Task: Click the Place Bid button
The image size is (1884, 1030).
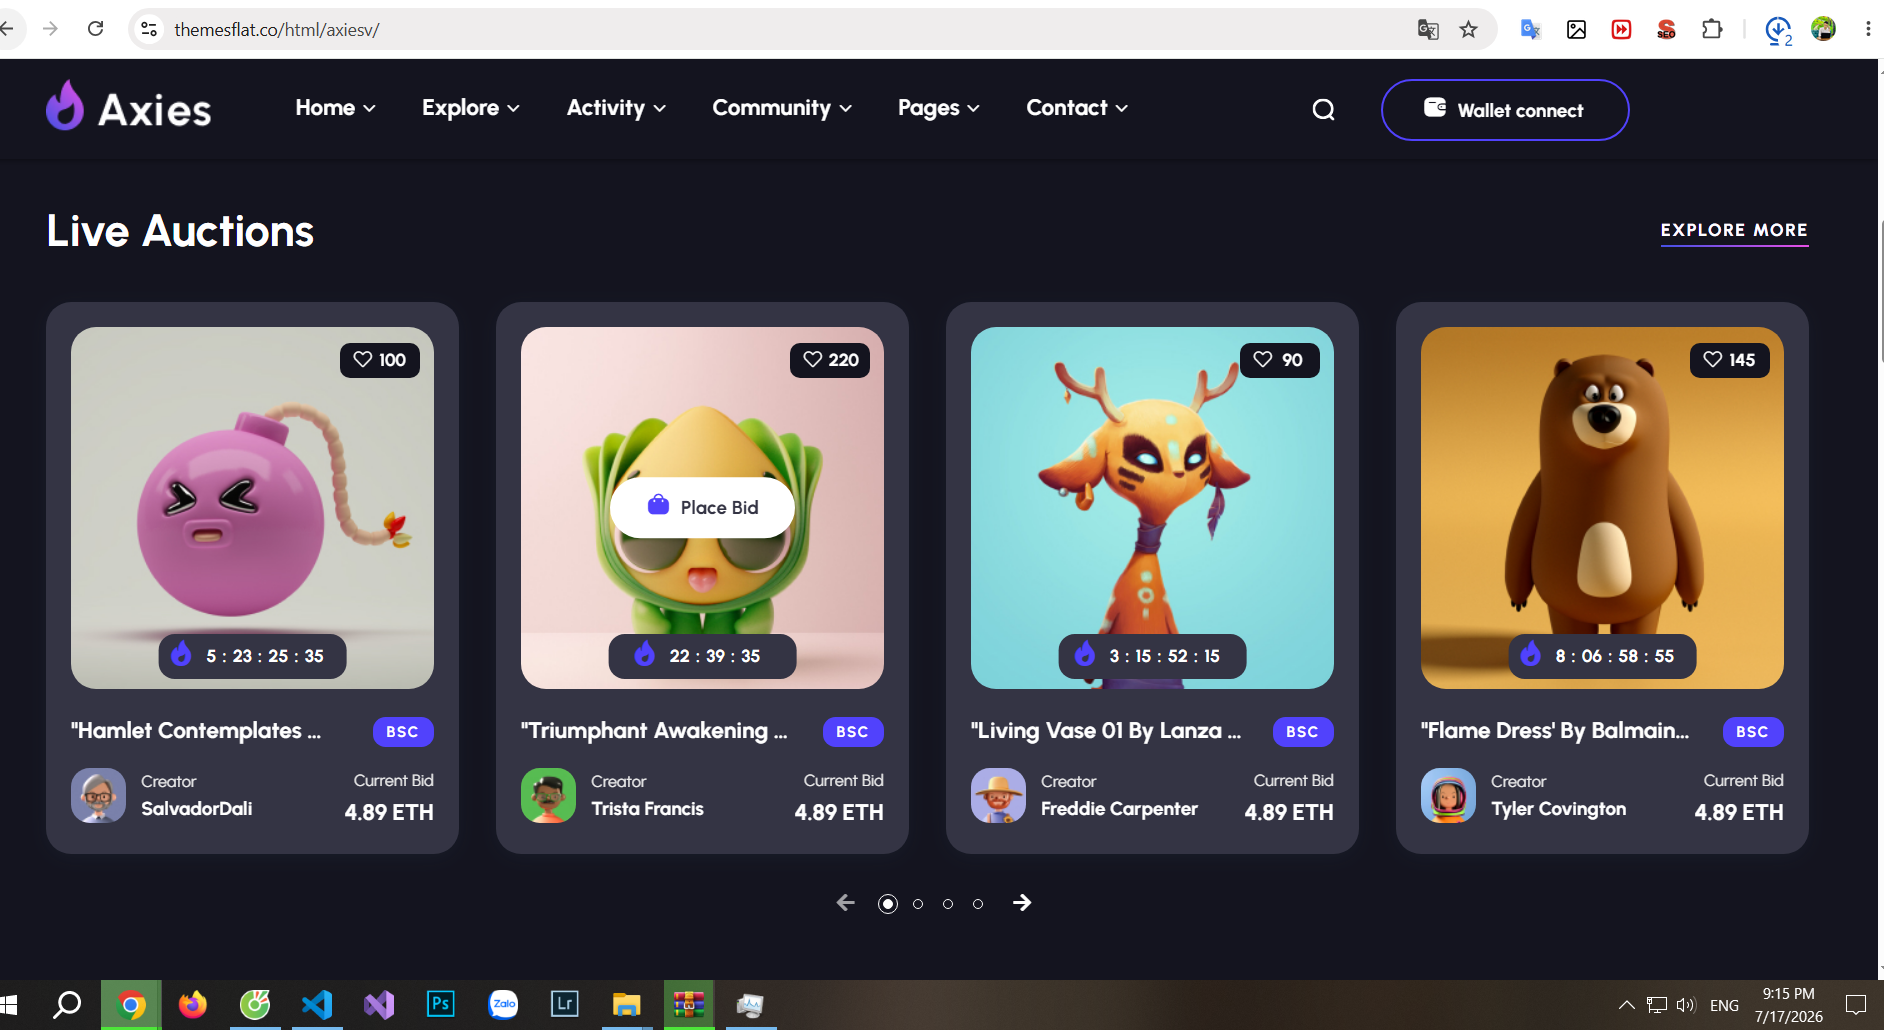Action: [x=702, y=508]
